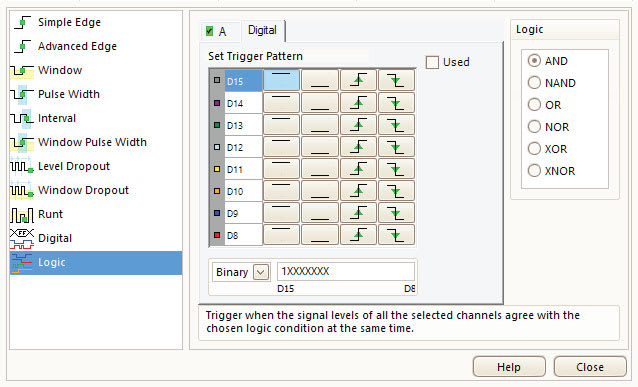Select the XOR logic option

click(x=534, y=149)
